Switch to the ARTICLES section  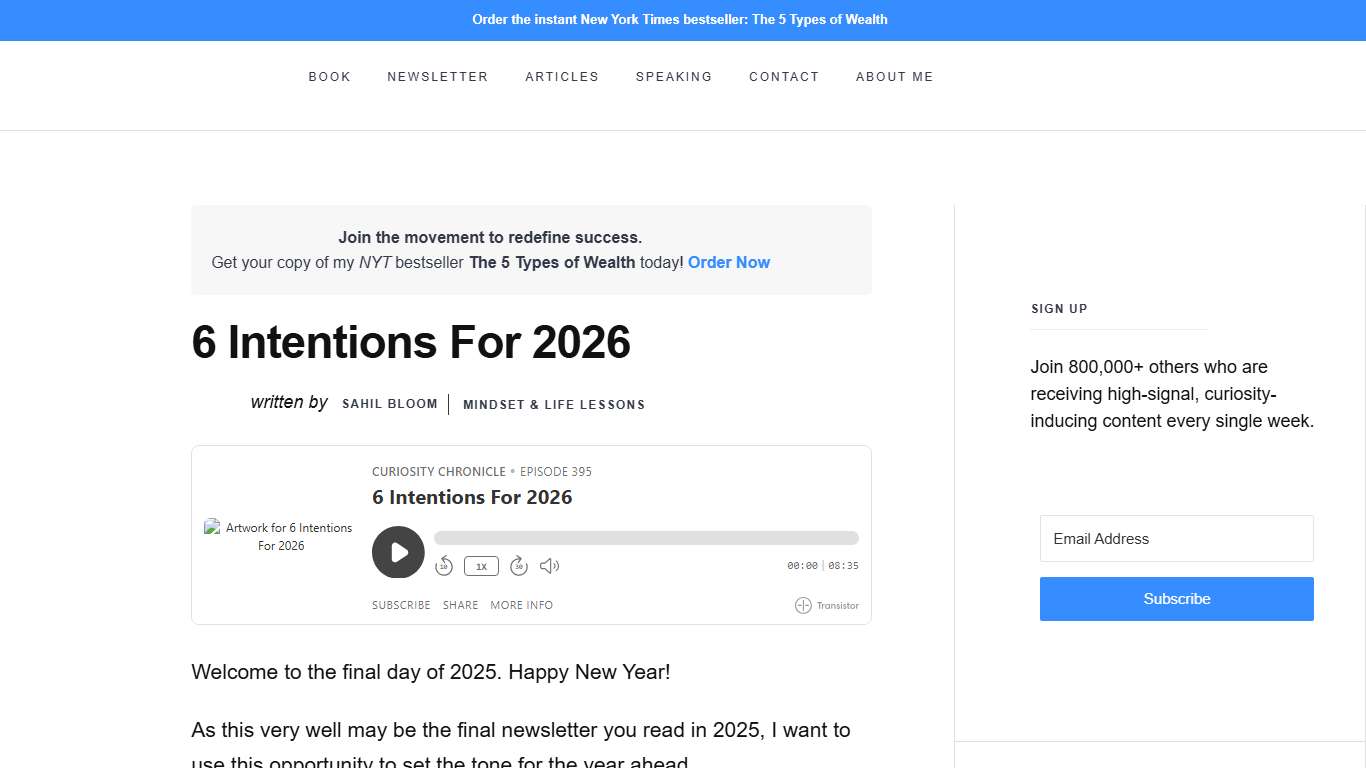[x=562, y=77]
